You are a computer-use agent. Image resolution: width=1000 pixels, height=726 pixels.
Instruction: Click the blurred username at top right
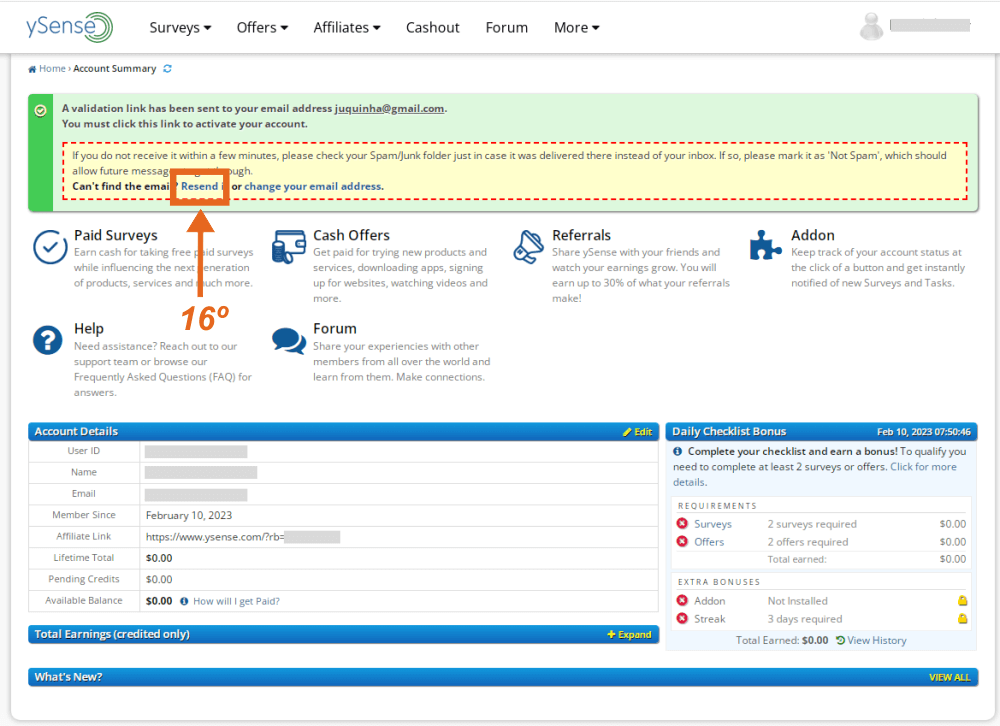pos(930,26)
